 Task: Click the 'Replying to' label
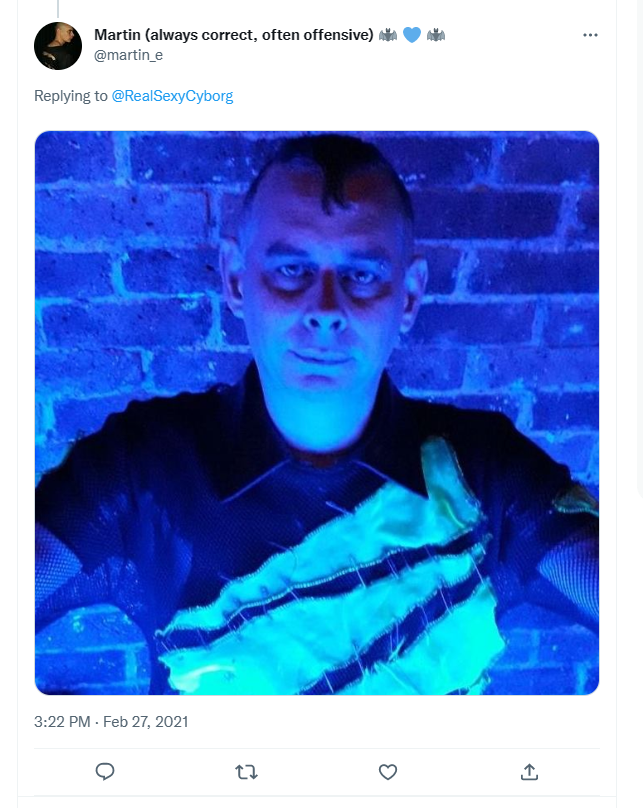click(x=71, y=96)
